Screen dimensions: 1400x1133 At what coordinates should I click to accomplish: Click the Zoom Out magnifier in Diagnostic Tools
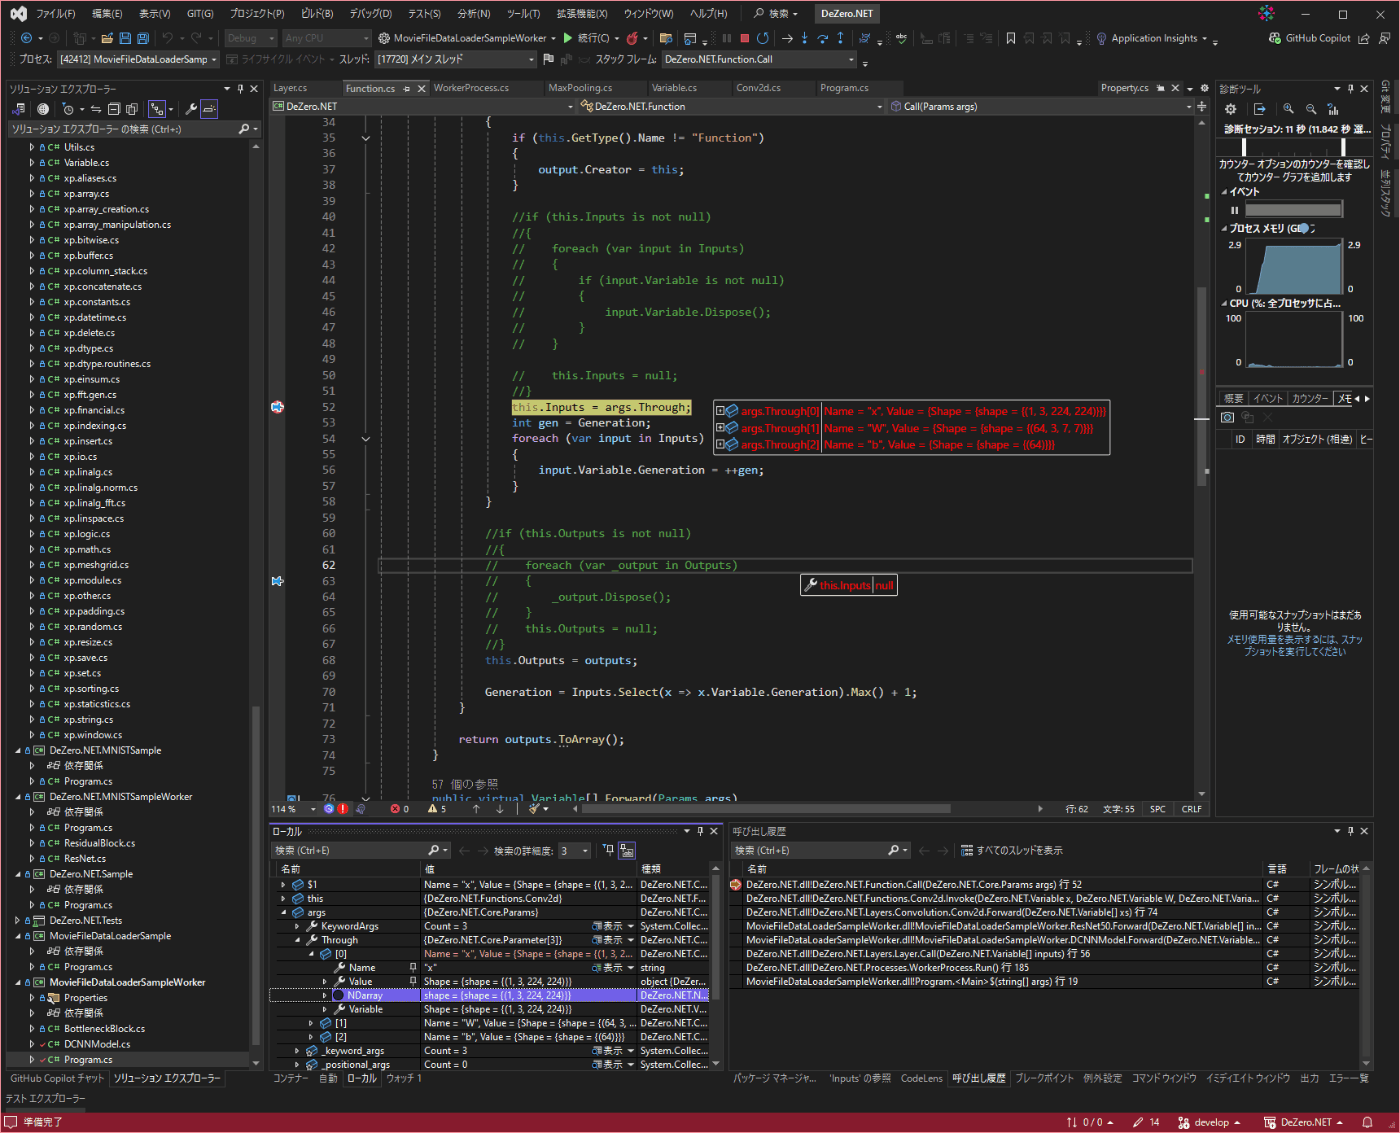[1311, 109]
